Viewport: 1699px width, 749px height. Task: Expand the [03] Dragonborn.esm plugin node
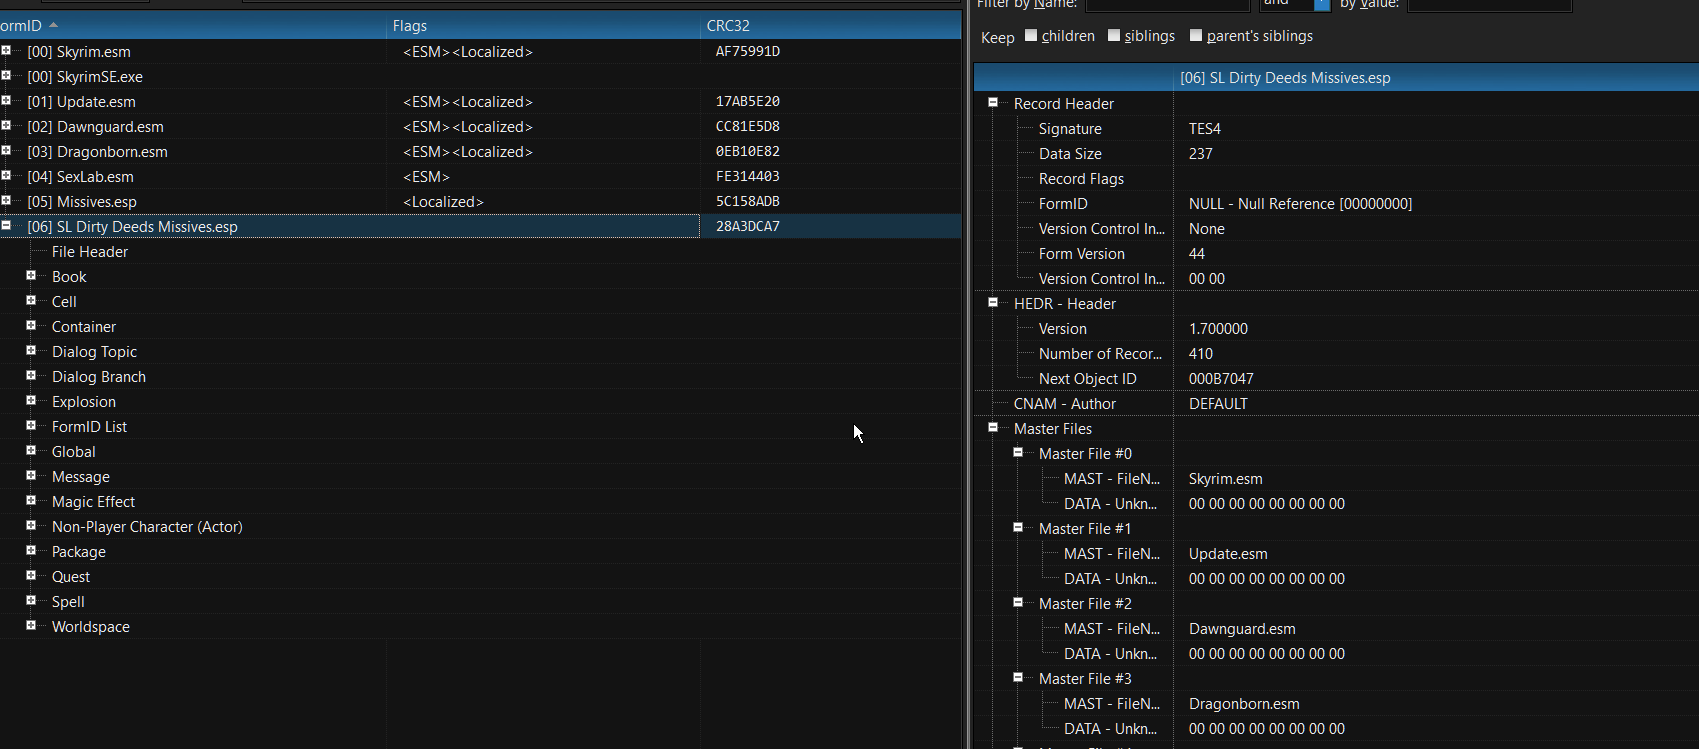(x=6, y=151)
